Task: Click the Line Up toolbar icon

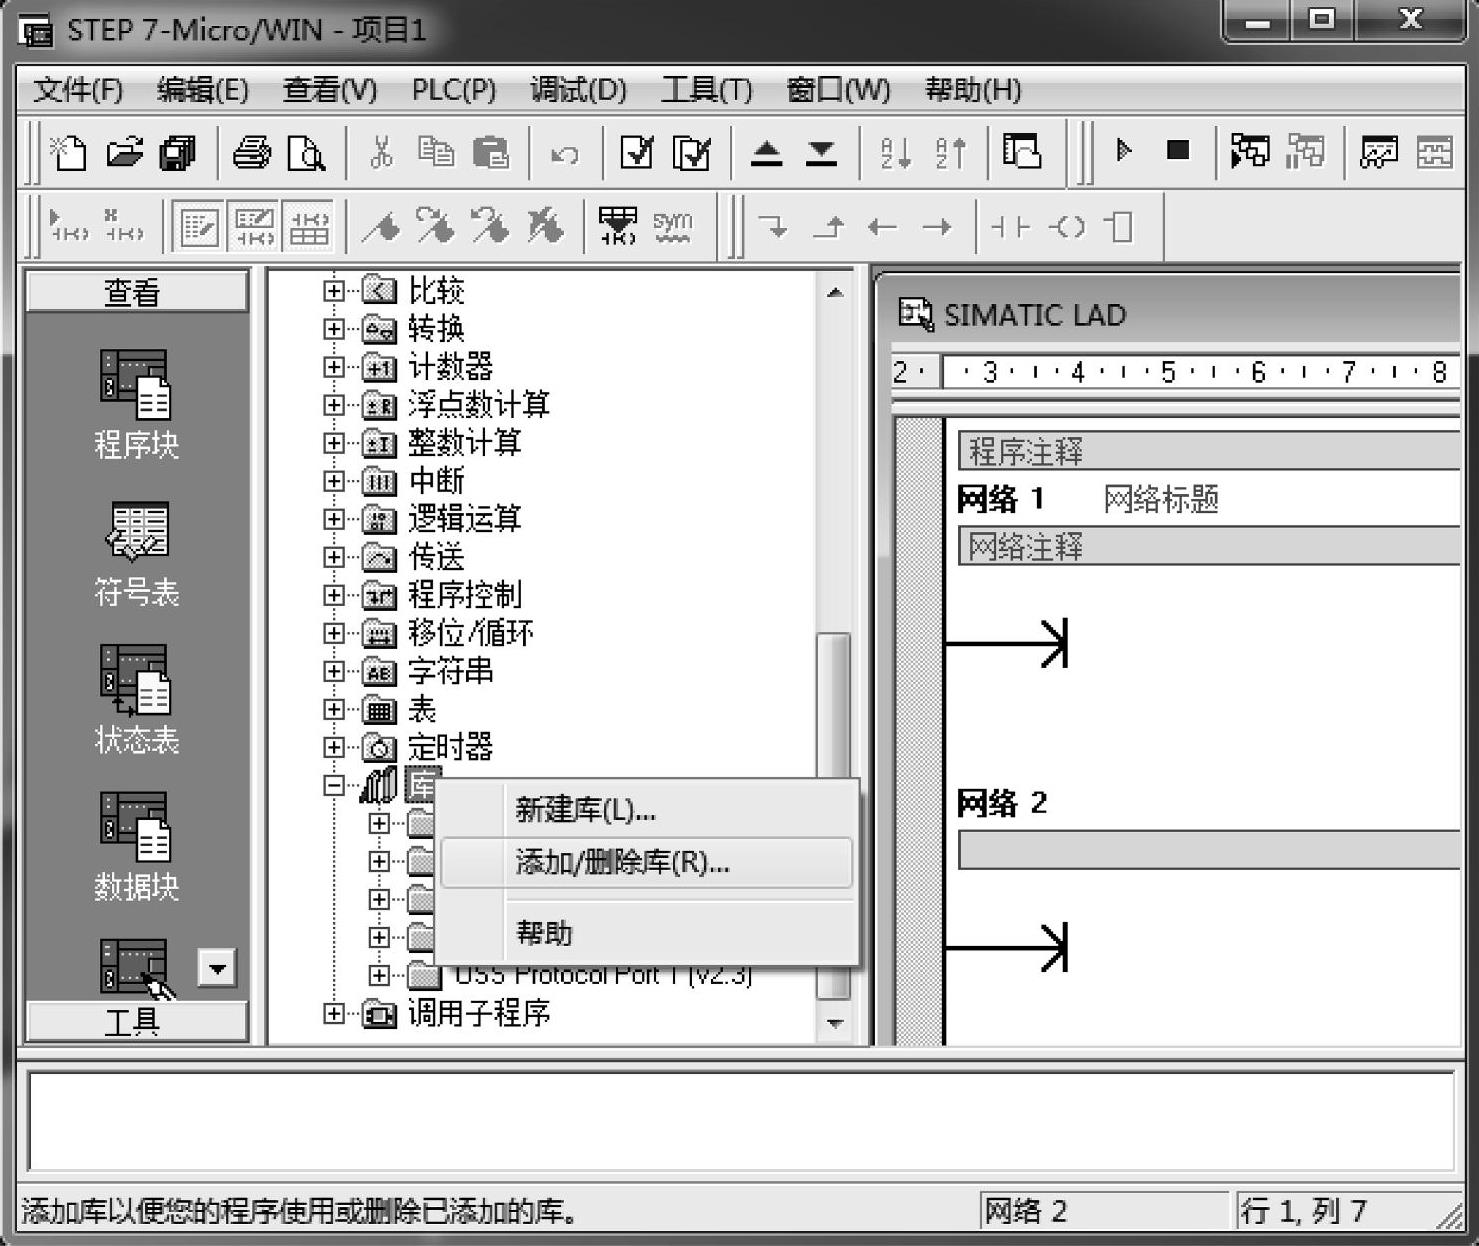Action: point(828,227)
